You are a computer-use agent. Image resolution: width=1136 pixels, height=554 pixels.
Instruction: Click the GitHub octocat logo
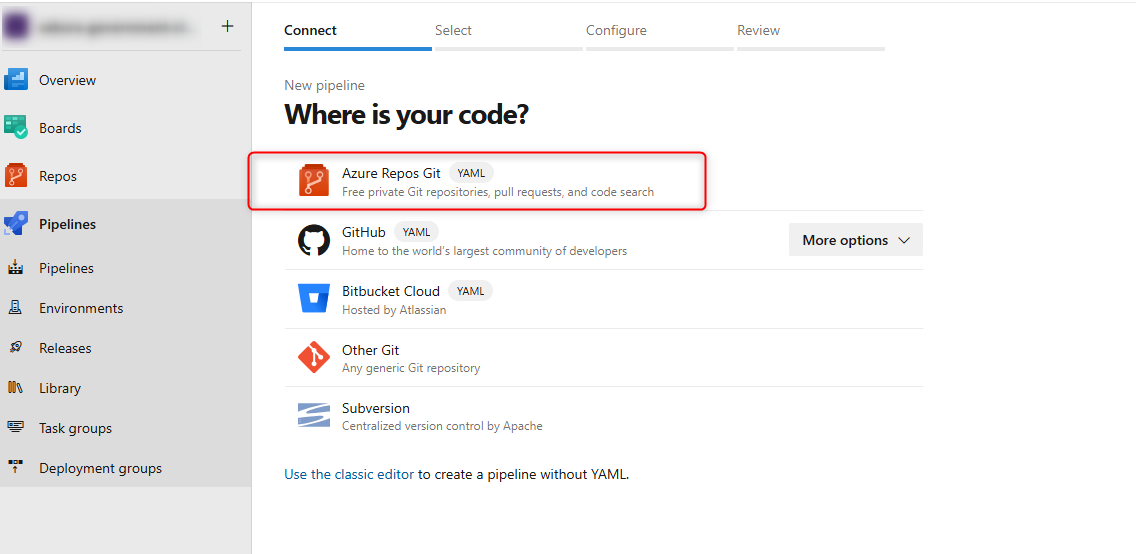314,240
